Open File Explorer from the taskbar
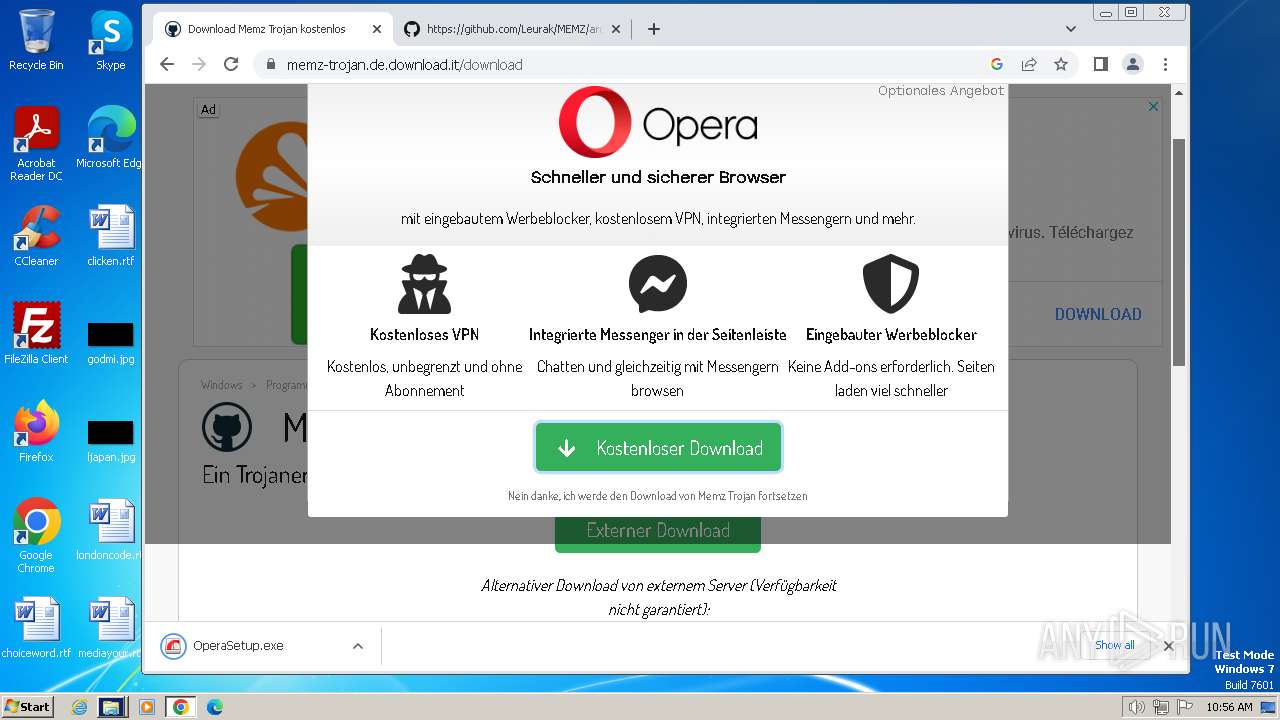The image size is (1280, 720). (111, 707)
